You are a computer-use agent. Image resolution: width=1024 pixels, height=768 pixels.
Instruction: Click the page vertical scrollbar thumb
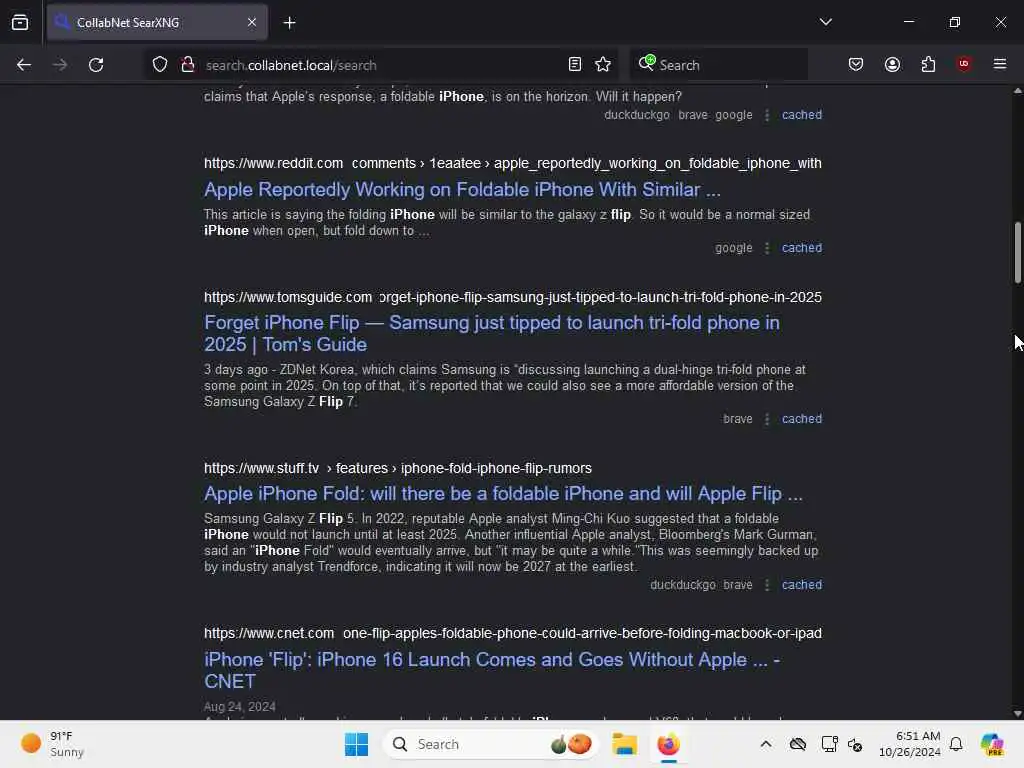[1017, 253]
